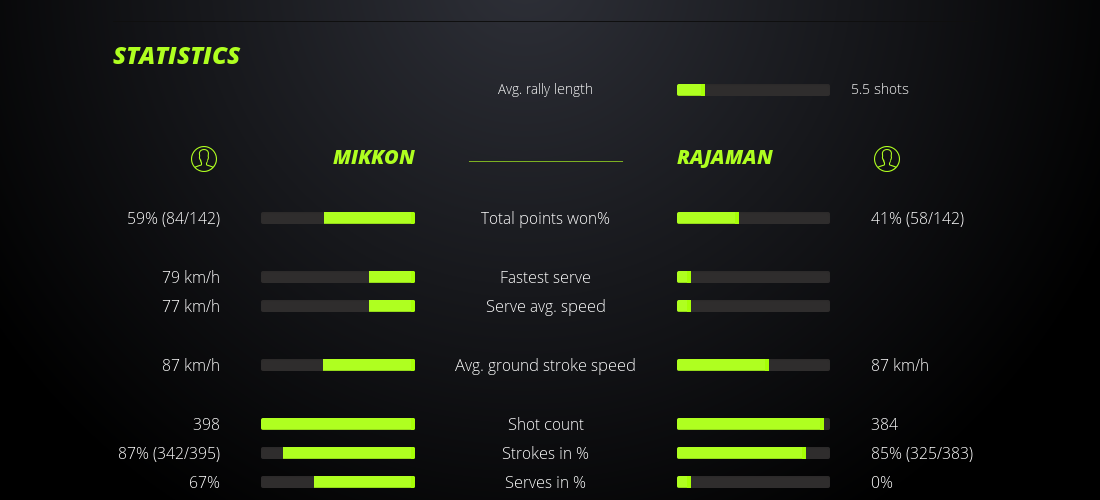Click Rajaman's 85% (325/383) value
The width and height of the screenshot is (1100, 500).
[x=922, y=453]
